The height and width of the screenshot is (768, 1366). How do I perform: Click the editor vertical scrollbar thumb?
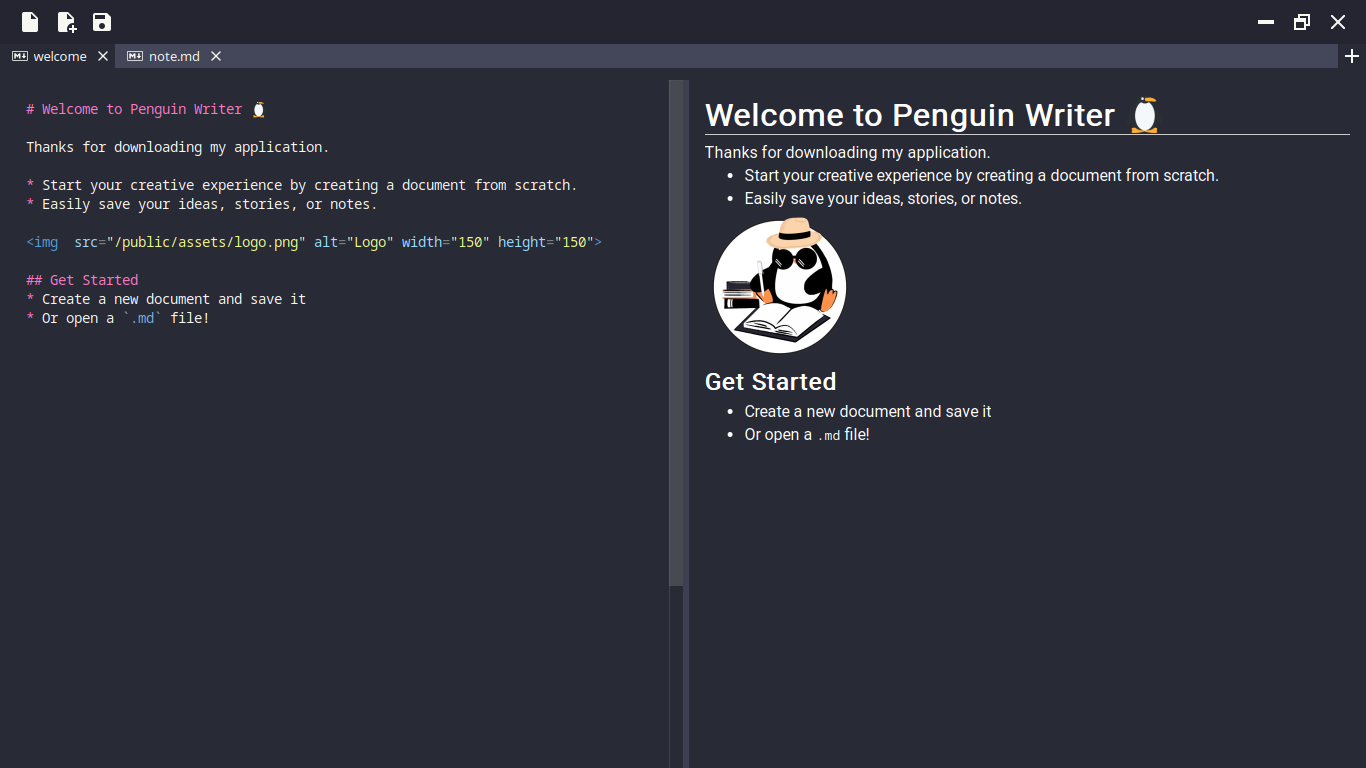tap(676, 332)
